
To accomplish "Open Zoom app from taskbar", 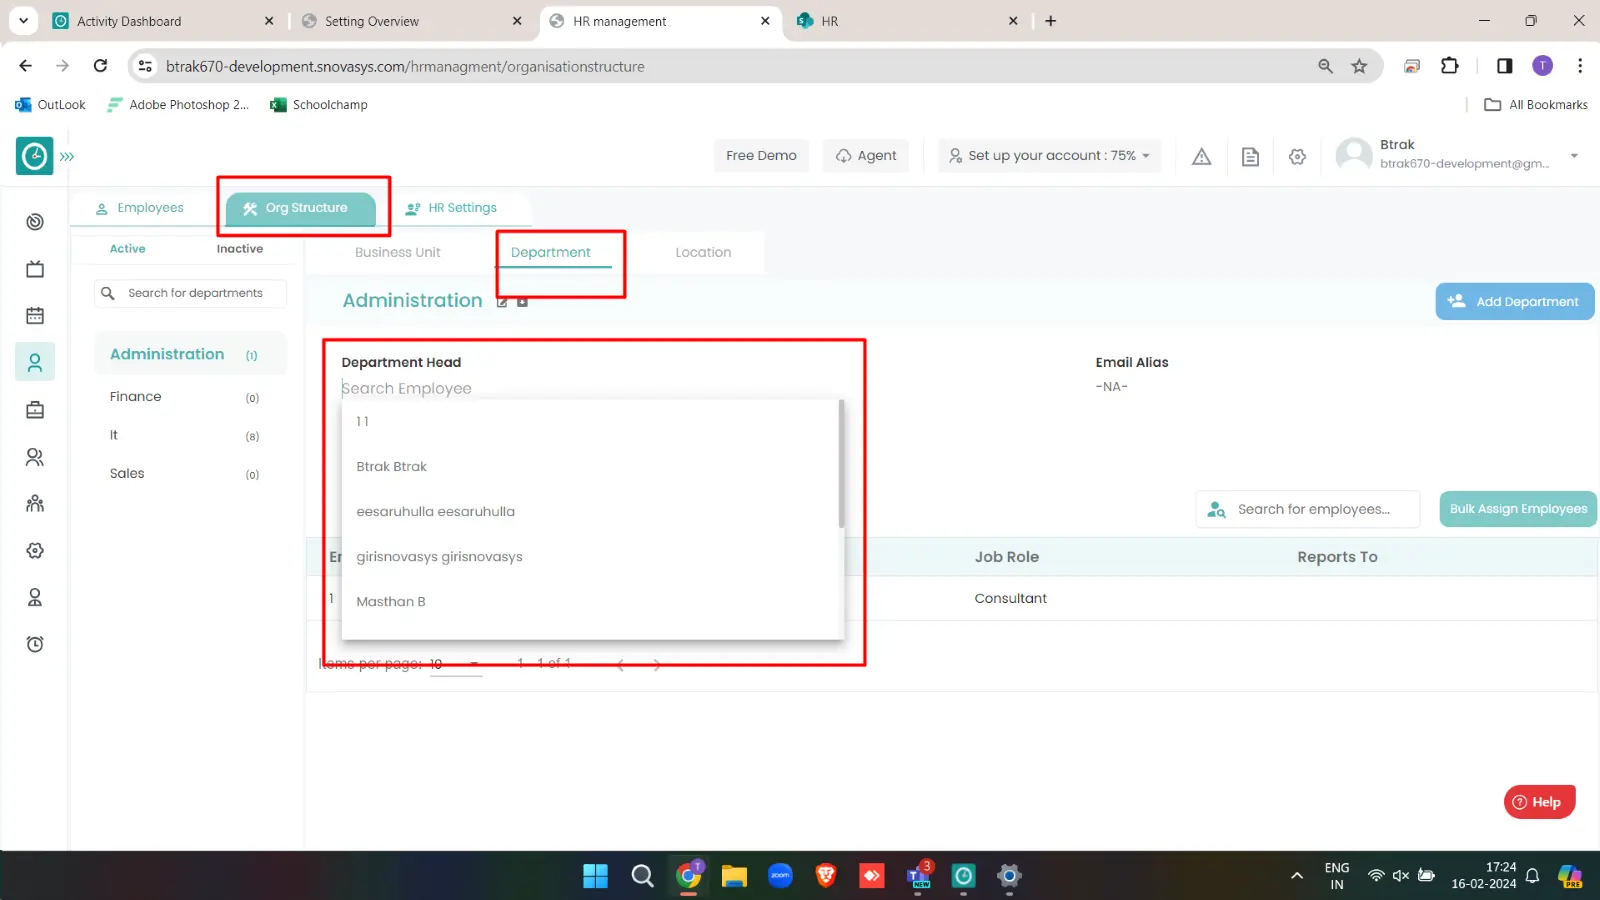I will [780, 876].
